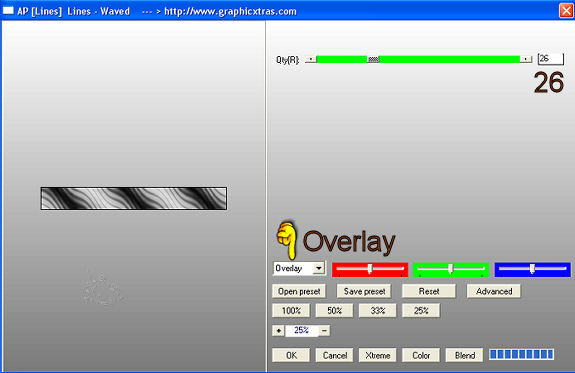Screen dimensions: 575x373
Task: Set preview zoom to 50%
Action: tap(334, 311)
